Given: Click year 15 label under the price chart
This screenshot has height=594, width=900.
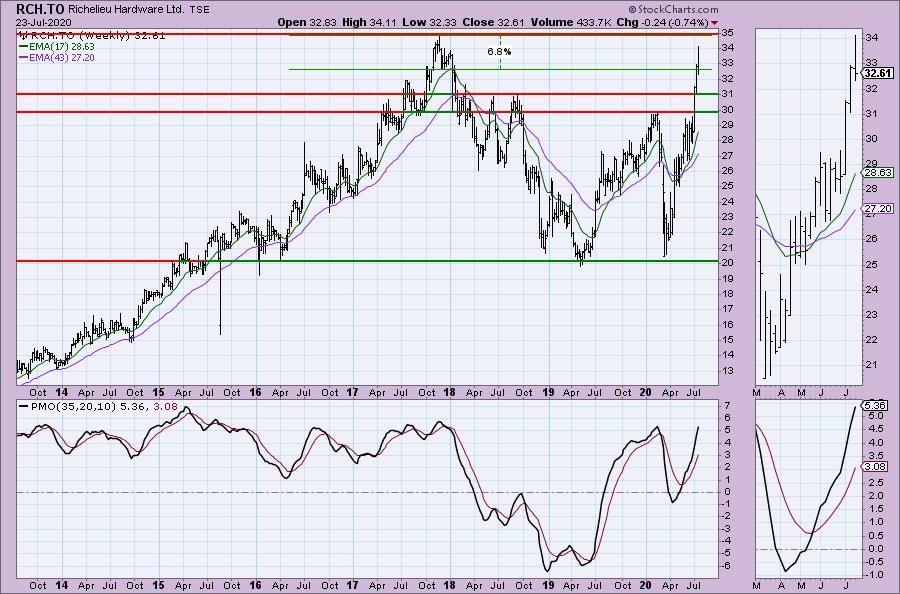Looking at the screenshot, I should [x=158, y=393].
